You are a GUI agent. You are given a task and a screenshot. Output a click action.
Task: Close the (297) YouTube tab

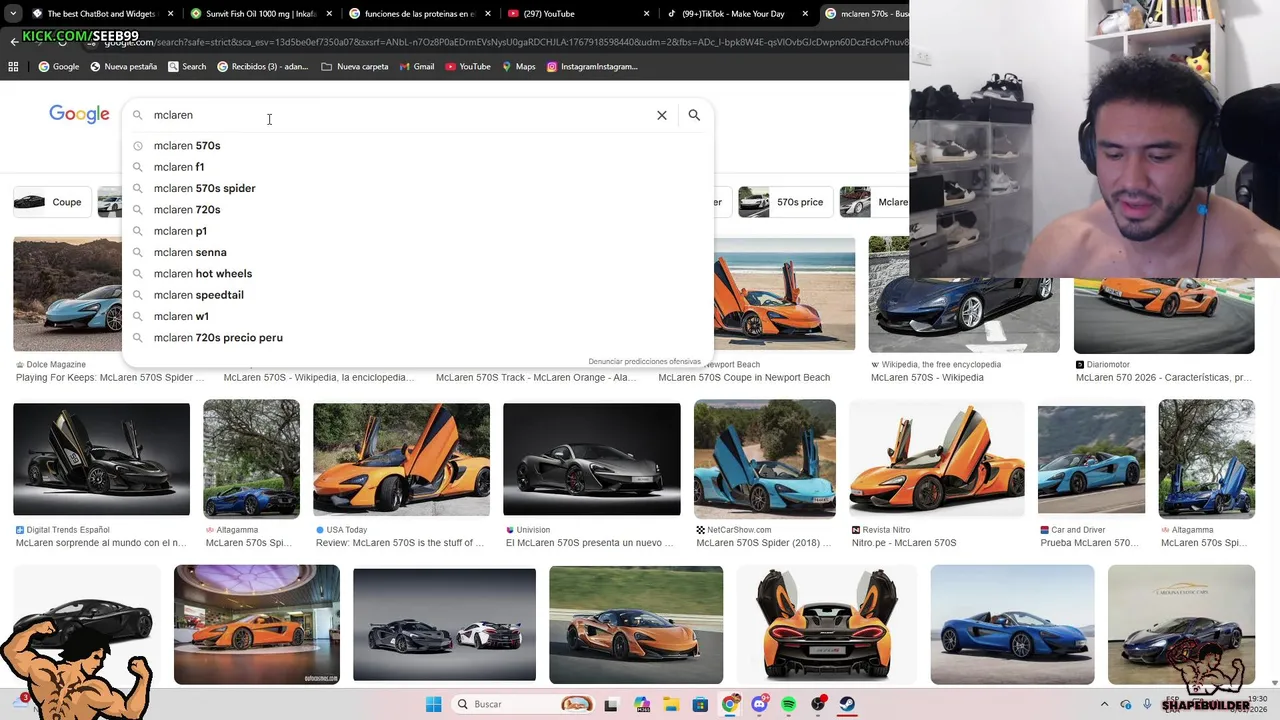(647, 14)
